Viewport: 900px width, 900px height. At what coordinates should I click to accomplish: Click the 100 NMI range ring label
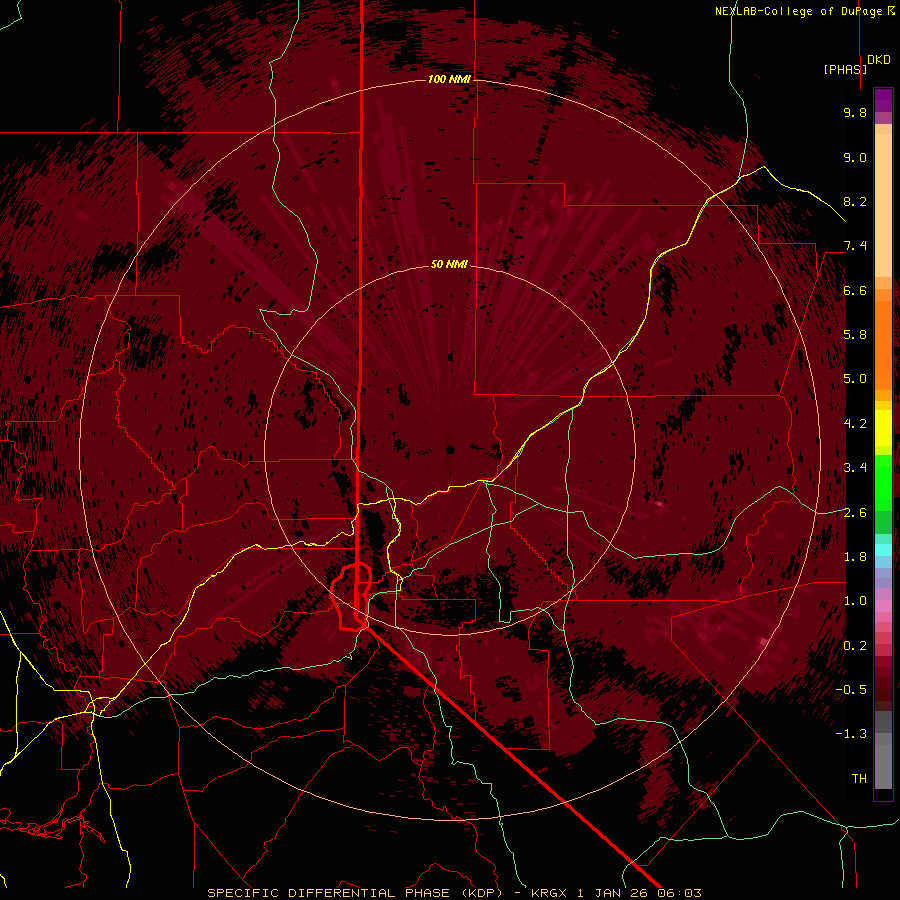(449, 79)
